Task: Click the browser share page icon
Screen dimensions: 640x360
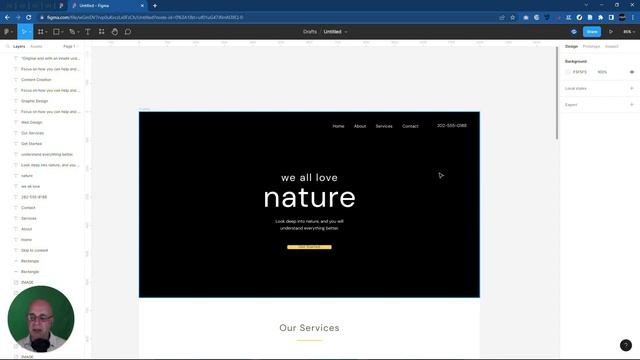Action: point(502,18)
